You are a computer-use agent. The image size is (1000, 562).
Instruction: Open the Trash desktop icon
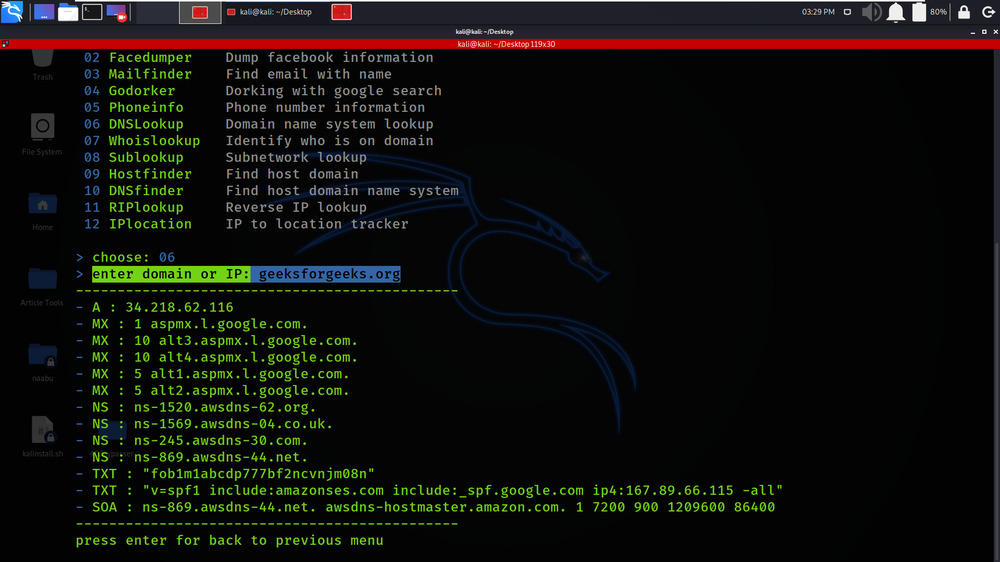coord(43,66)
